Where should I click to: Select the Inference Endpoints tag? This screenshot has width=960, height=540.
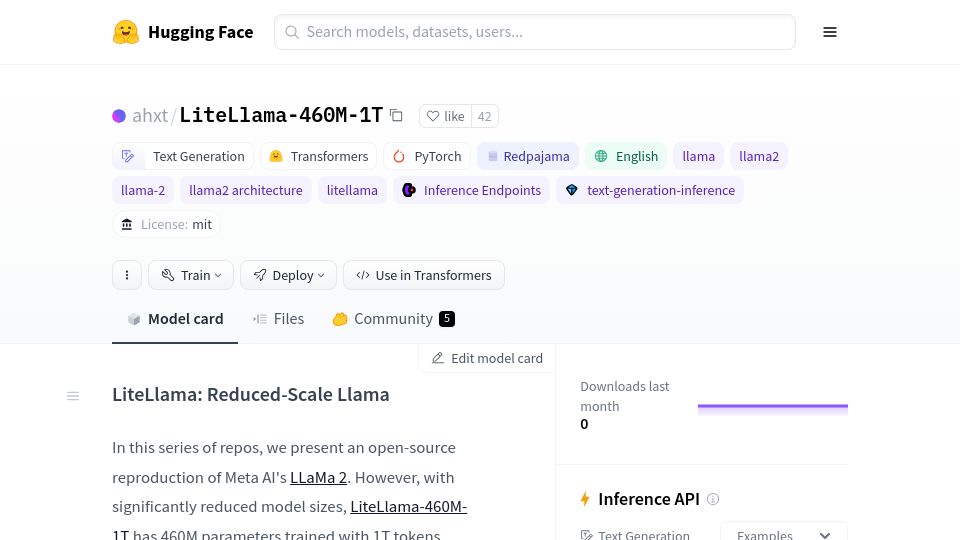471,190
